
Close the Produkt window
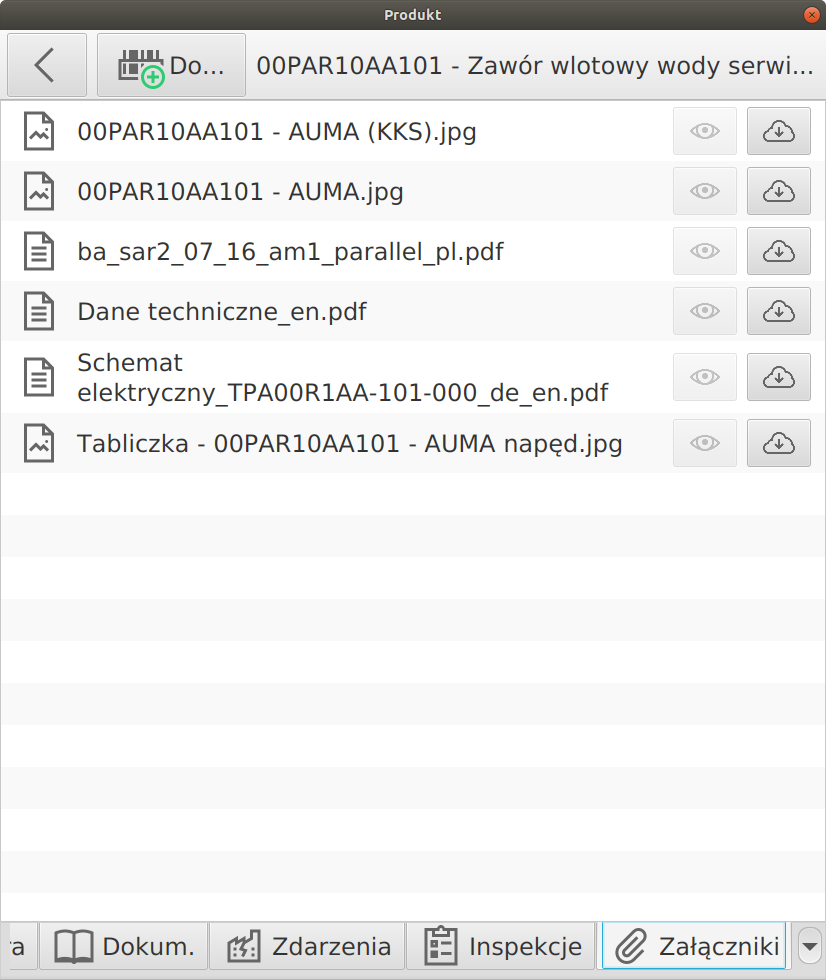point(811,15)
